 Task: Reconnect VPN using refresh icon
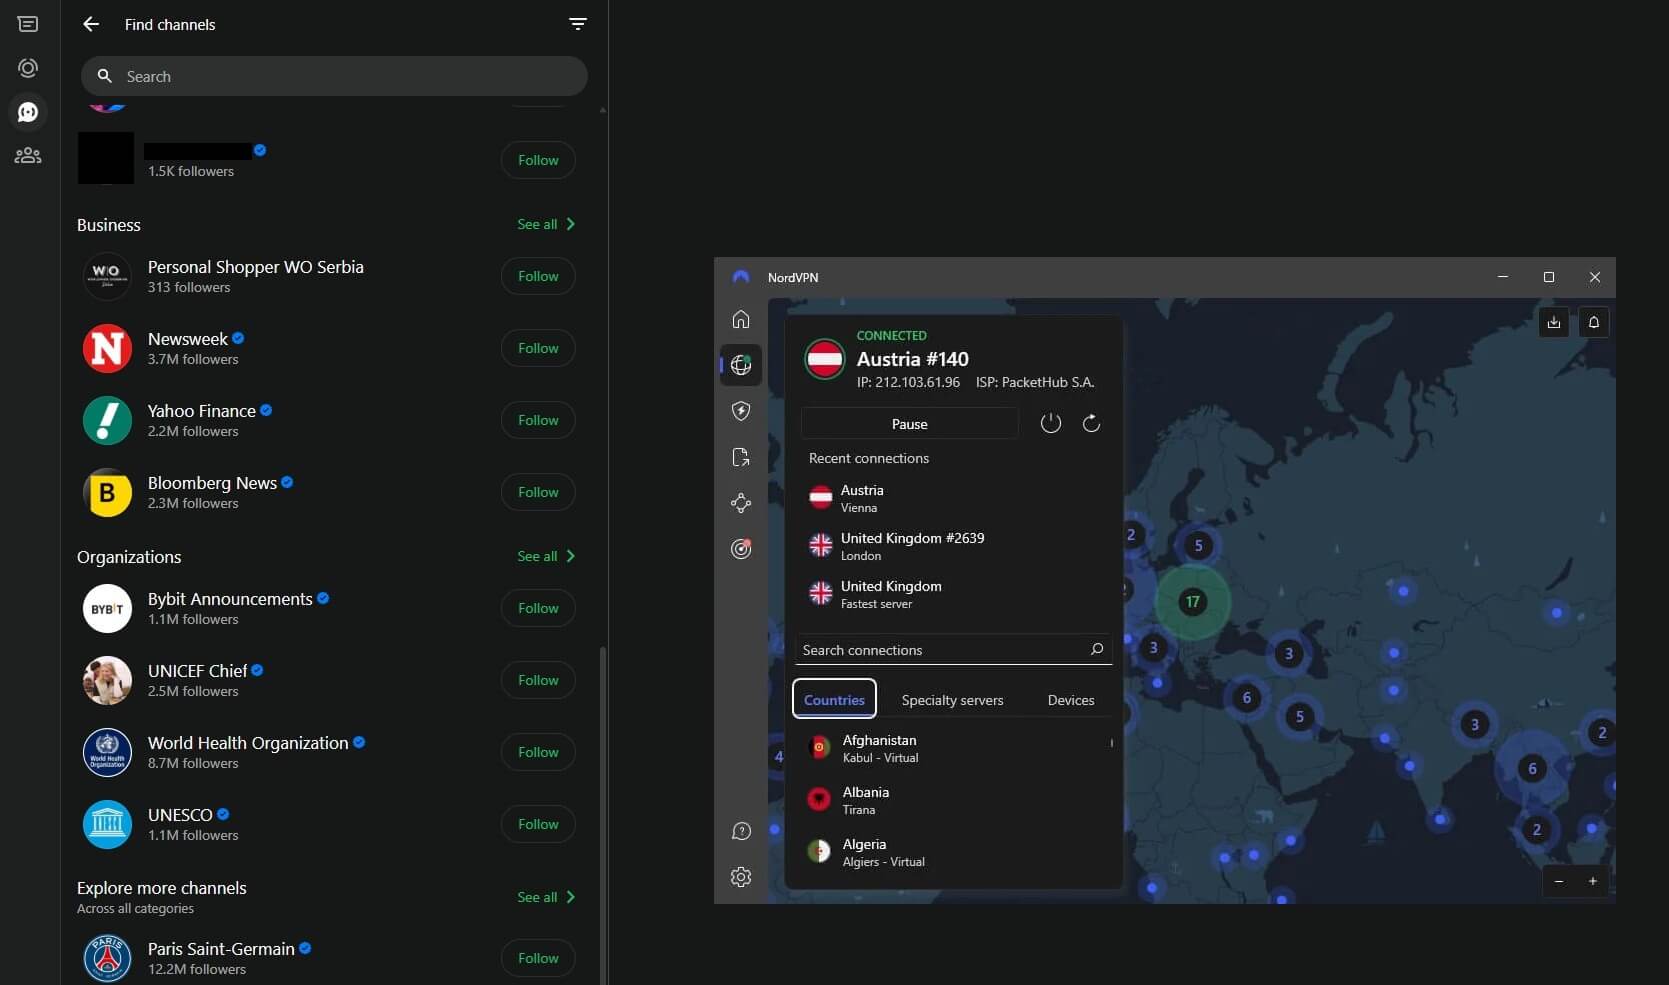click(1091, 423)
